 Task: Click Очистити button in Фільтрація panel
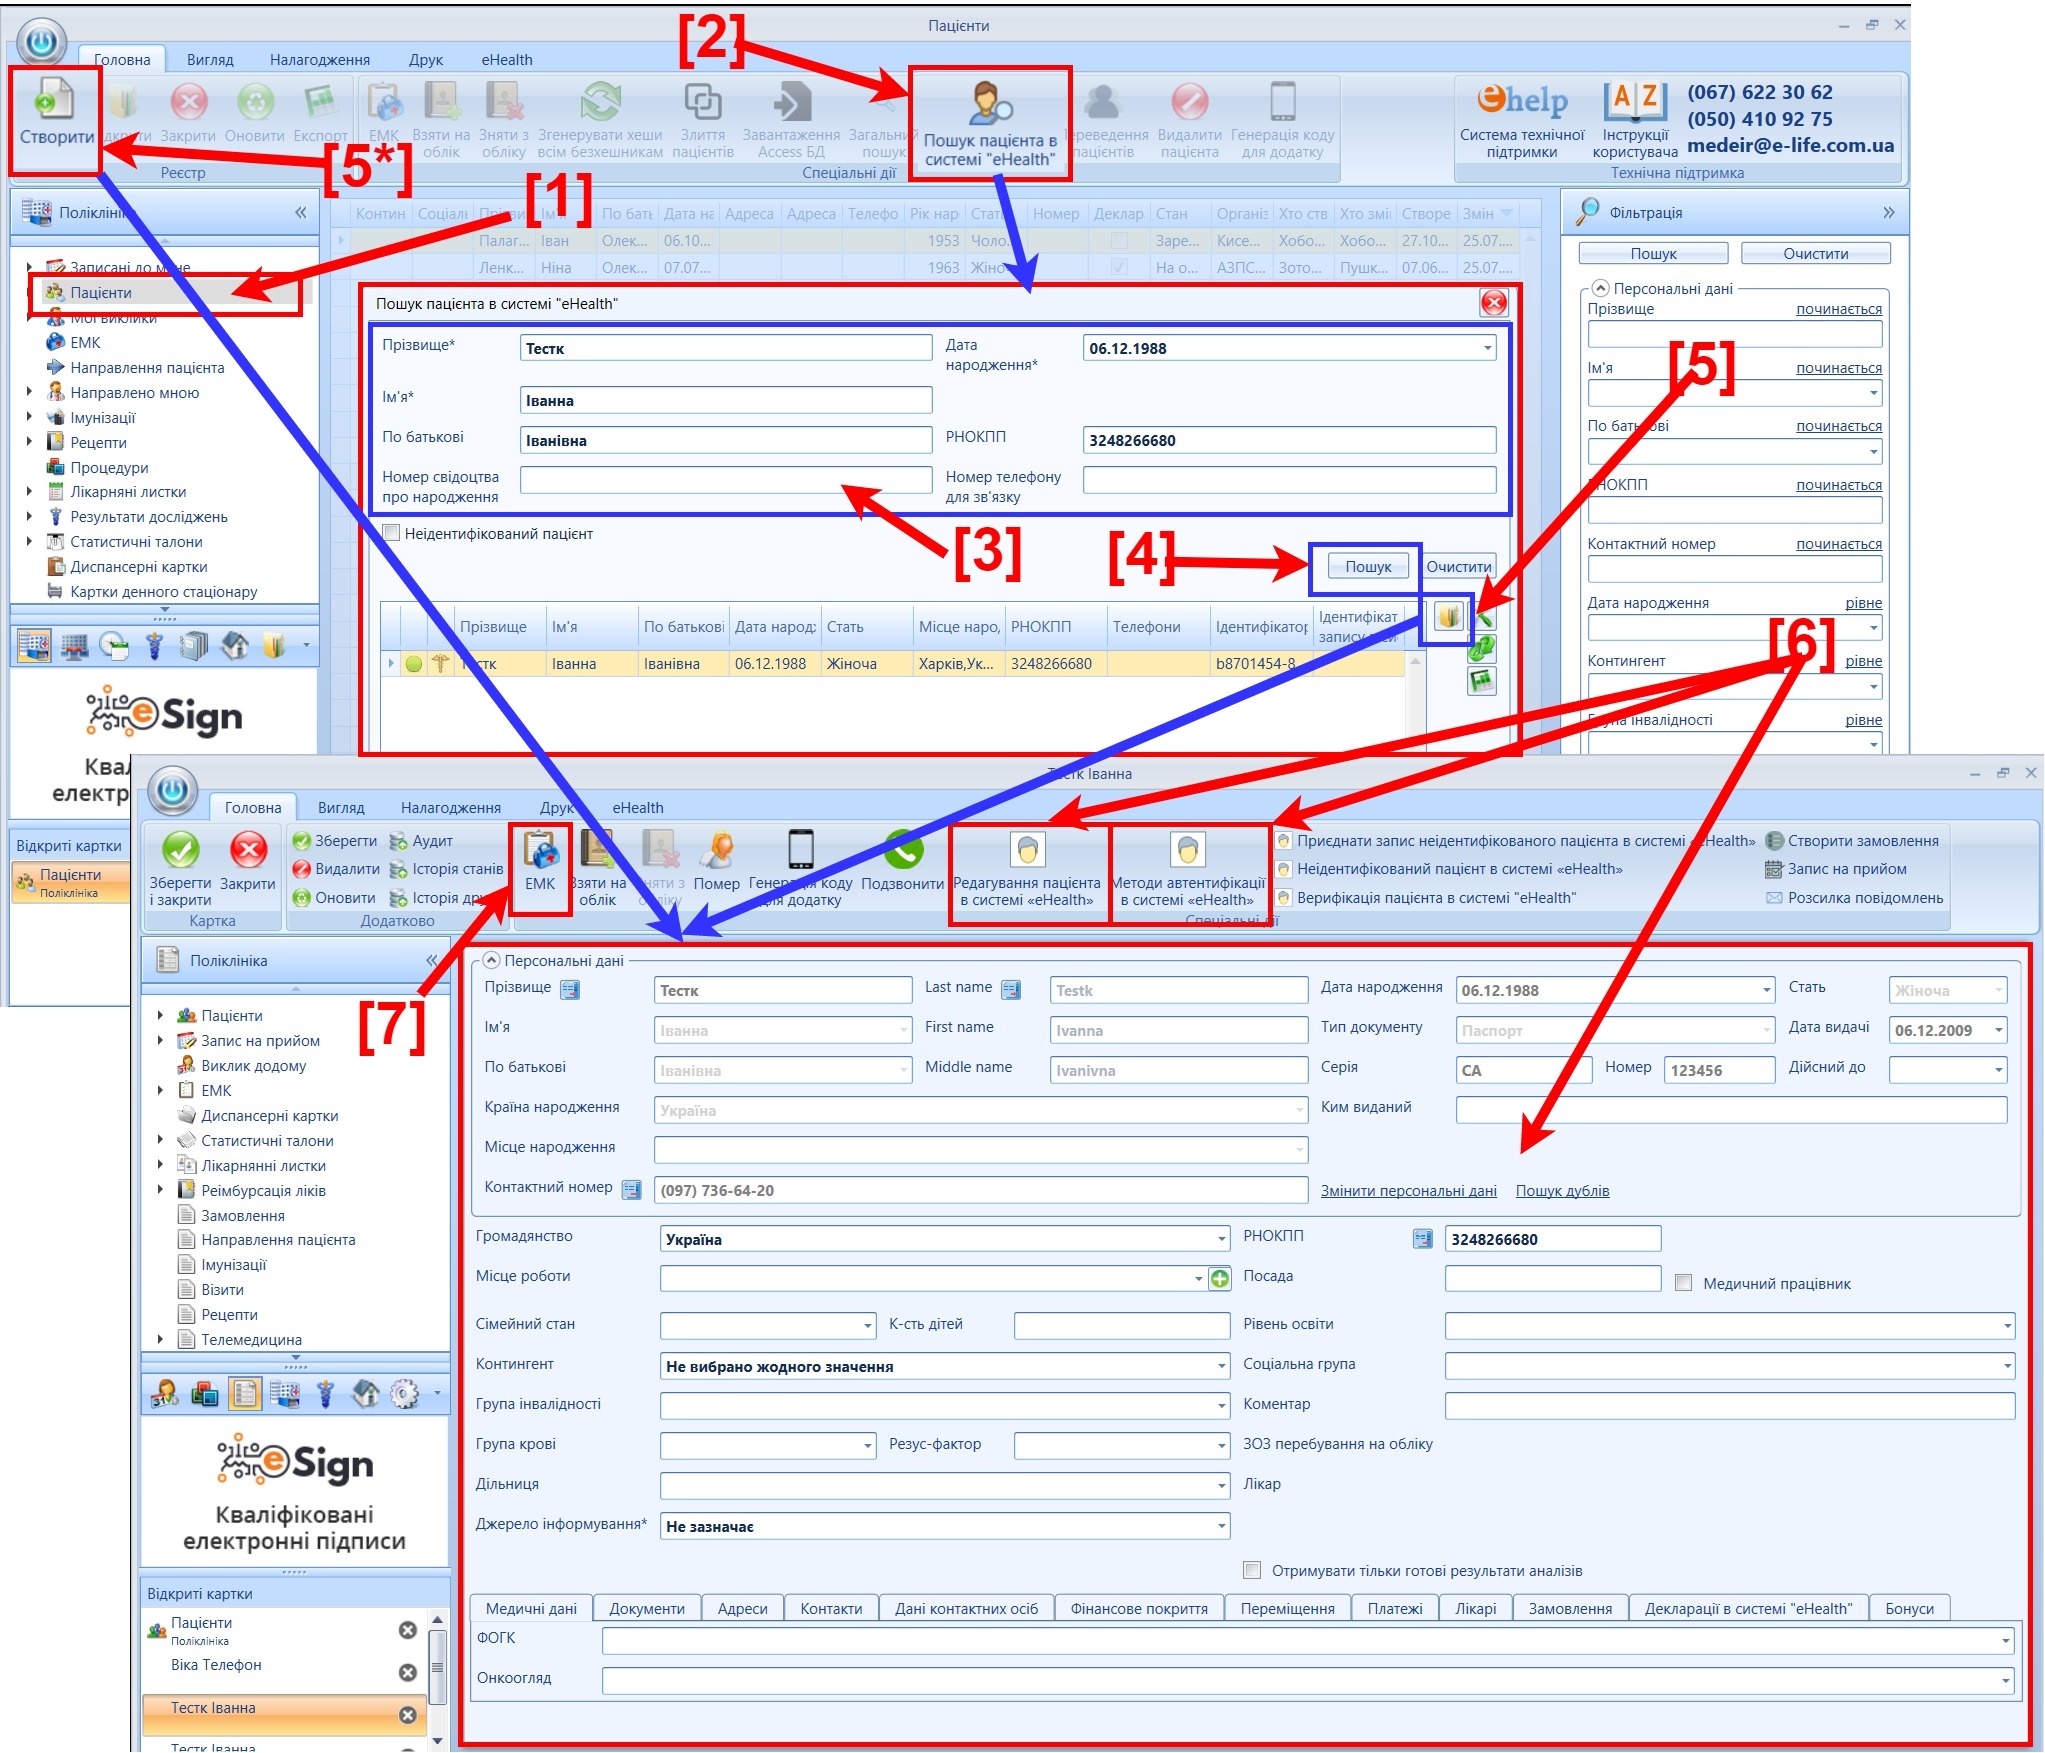(1815, 254)
